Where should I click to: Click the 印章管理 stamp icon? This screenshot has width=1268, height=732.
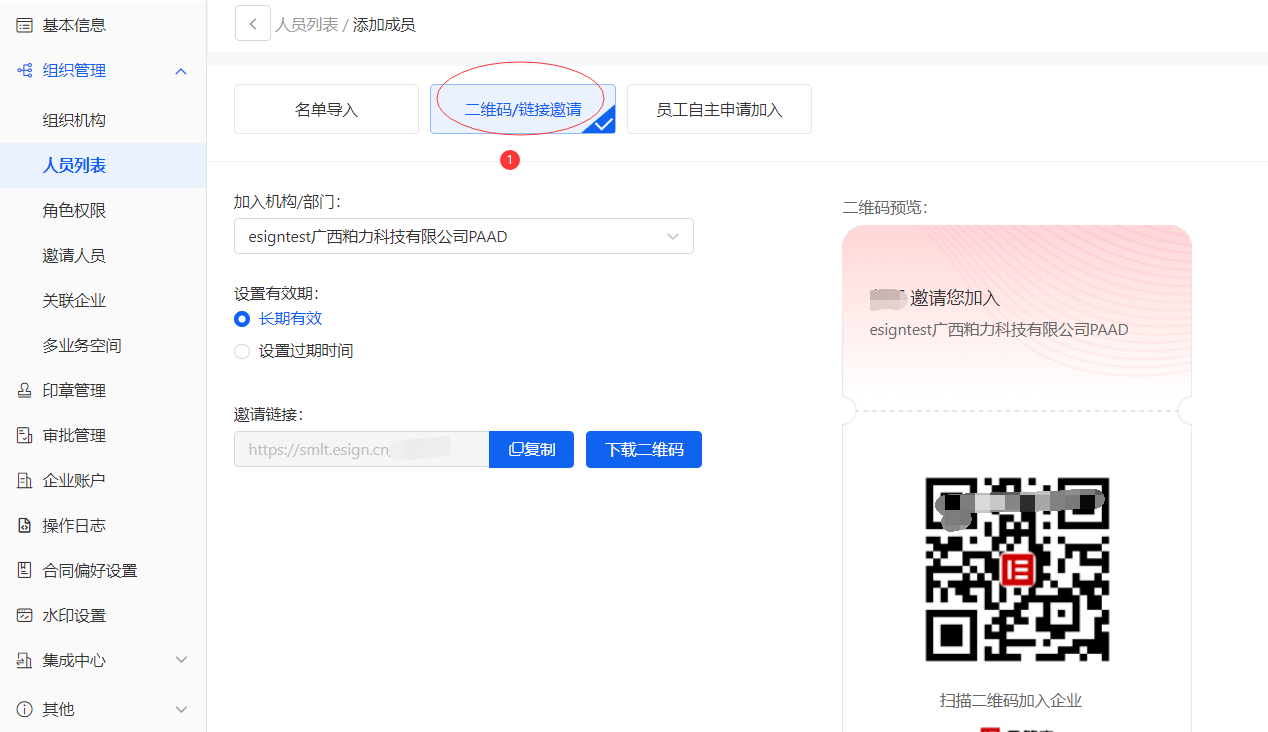[24, 390]
